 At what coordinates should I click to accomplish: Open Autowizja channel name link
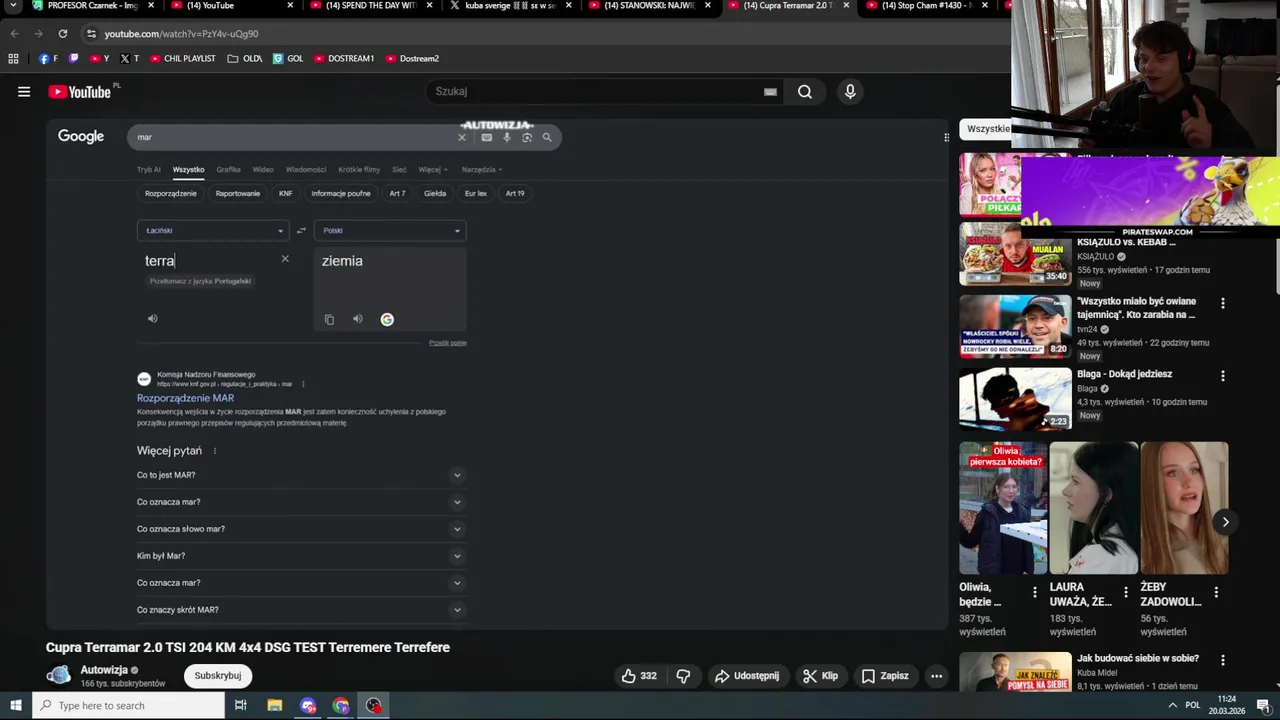104,670
